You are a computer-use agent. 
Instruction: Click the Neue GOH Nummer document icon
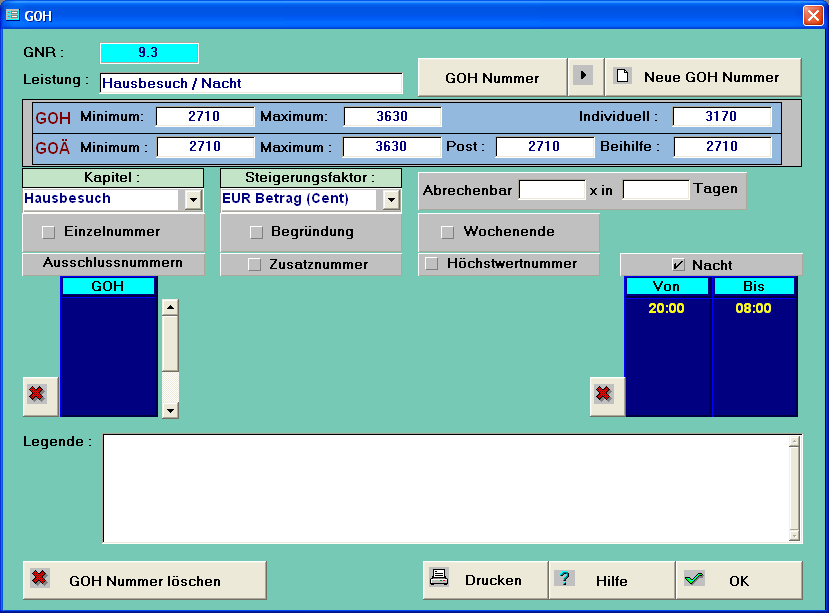click(622, 77)
